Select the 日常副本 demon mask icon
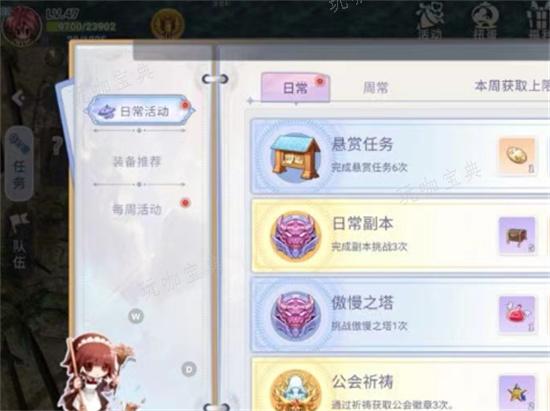Screen dimensions: 550x411 point(295,236)
